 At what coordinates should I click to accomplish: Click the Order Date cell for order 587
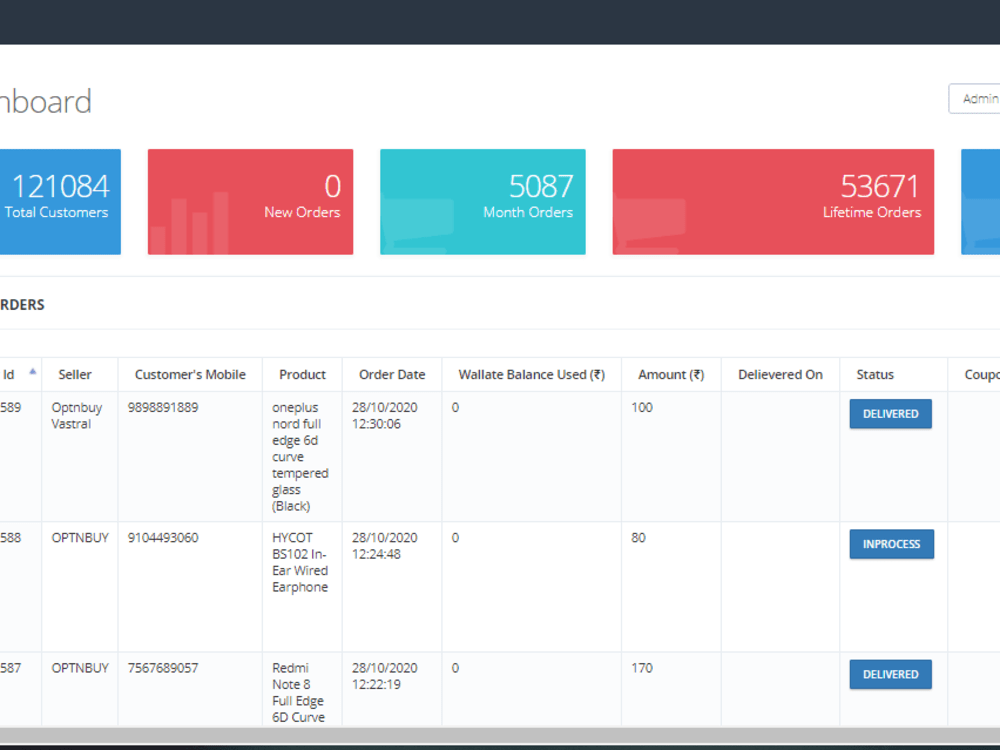pos(392,676)
